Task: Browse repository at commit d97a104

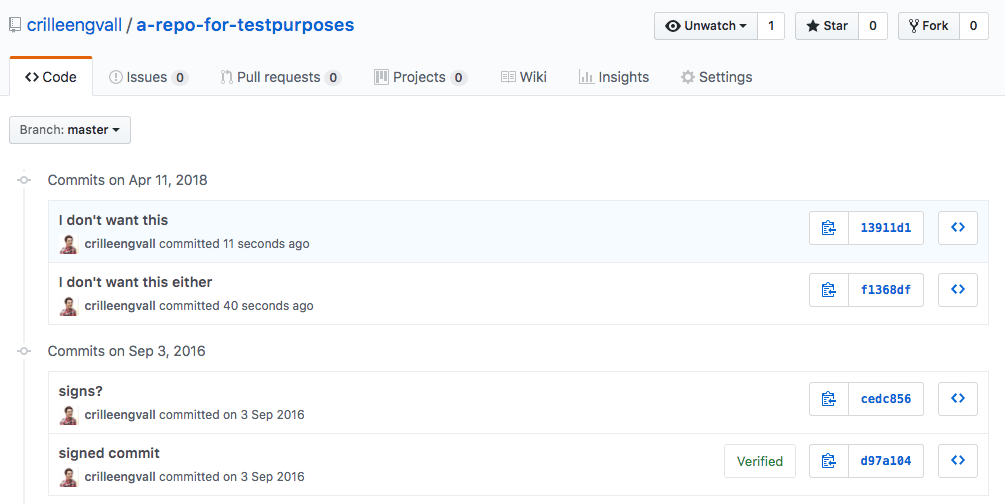Action: [x=958, y=461]
